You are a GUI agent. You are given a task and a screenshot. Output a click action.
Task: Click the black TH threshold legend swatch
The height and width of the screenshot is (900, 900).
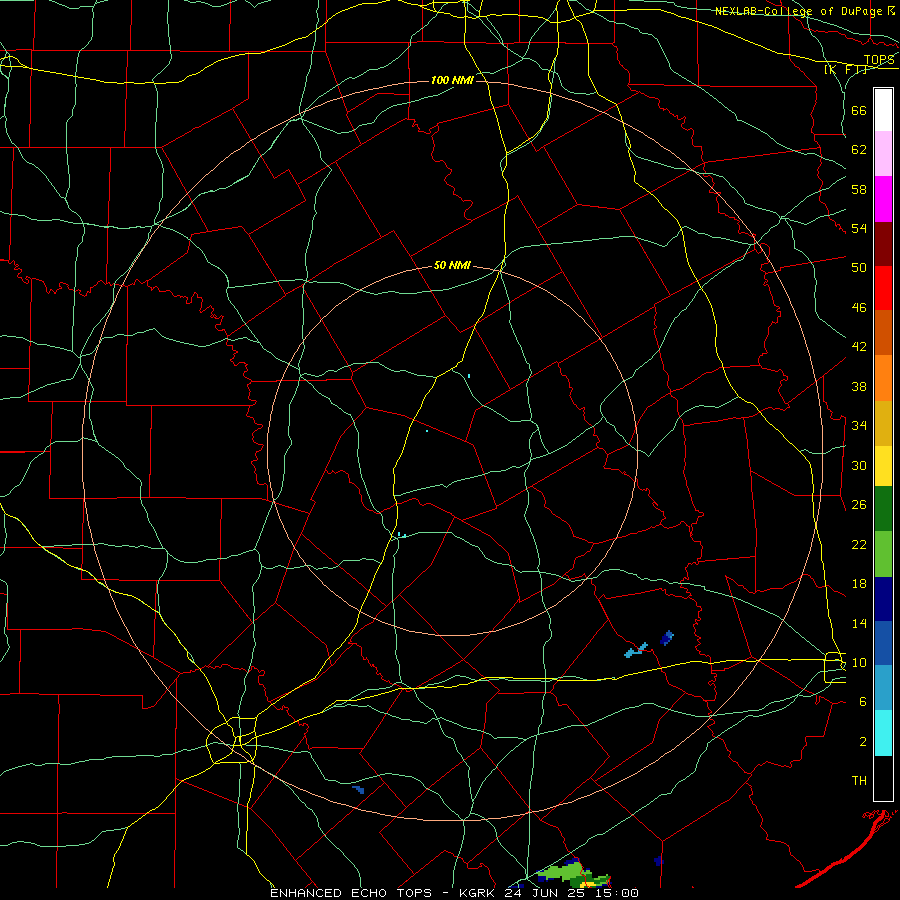[883, 778]
